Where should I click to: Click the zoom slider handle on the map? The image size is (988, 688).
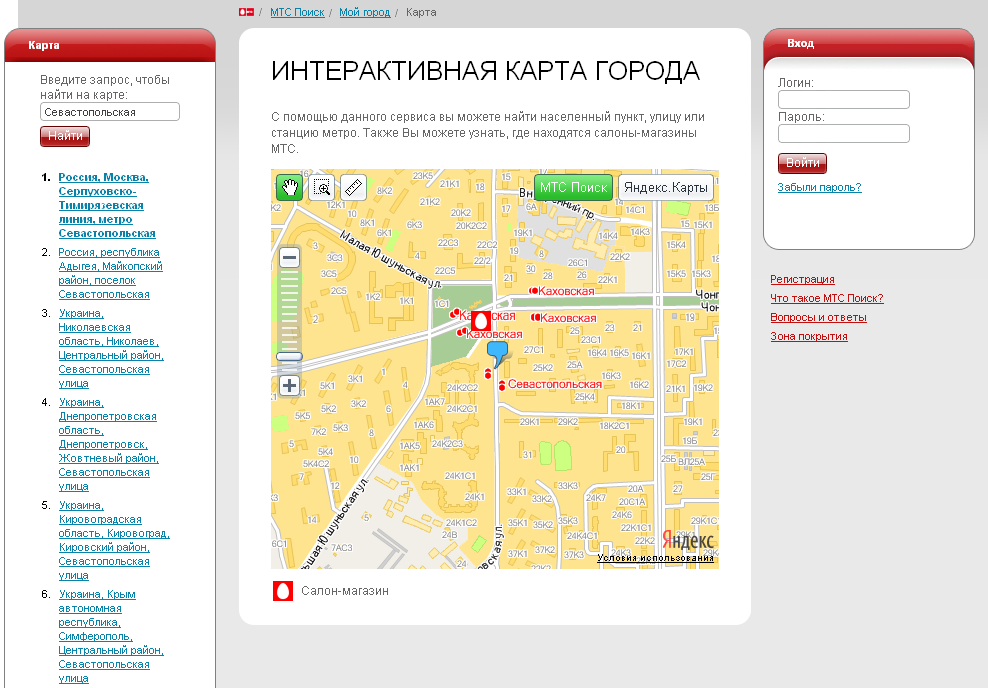[289, 357]
